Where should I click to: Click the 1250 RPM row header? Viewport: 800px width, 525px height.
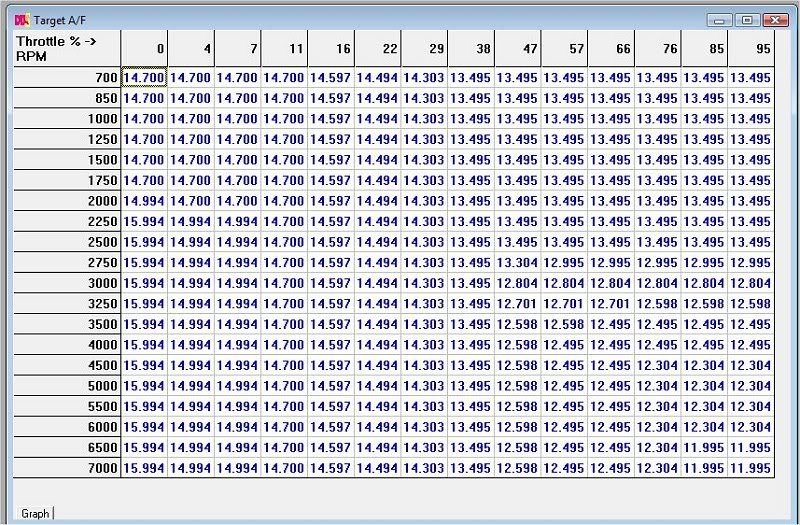(68, 139)
